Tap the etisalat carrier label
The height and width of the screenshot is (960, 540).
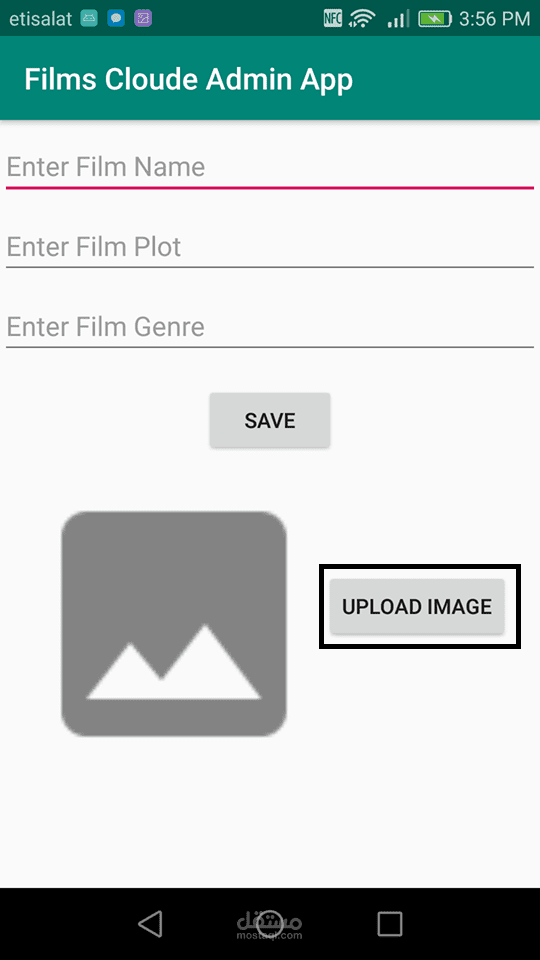click(x=40, y=19)
